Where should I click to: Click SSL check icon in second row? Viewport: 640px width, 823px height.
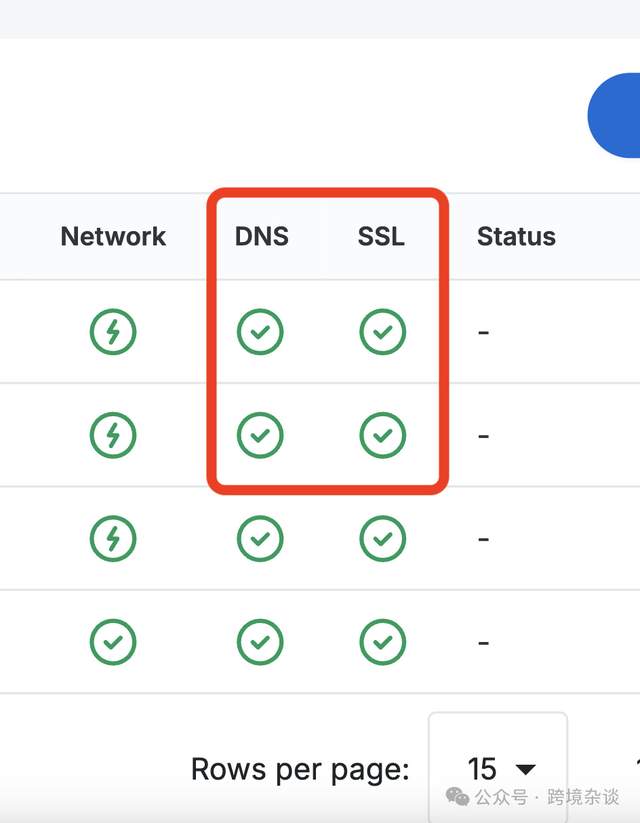[382, 435]
